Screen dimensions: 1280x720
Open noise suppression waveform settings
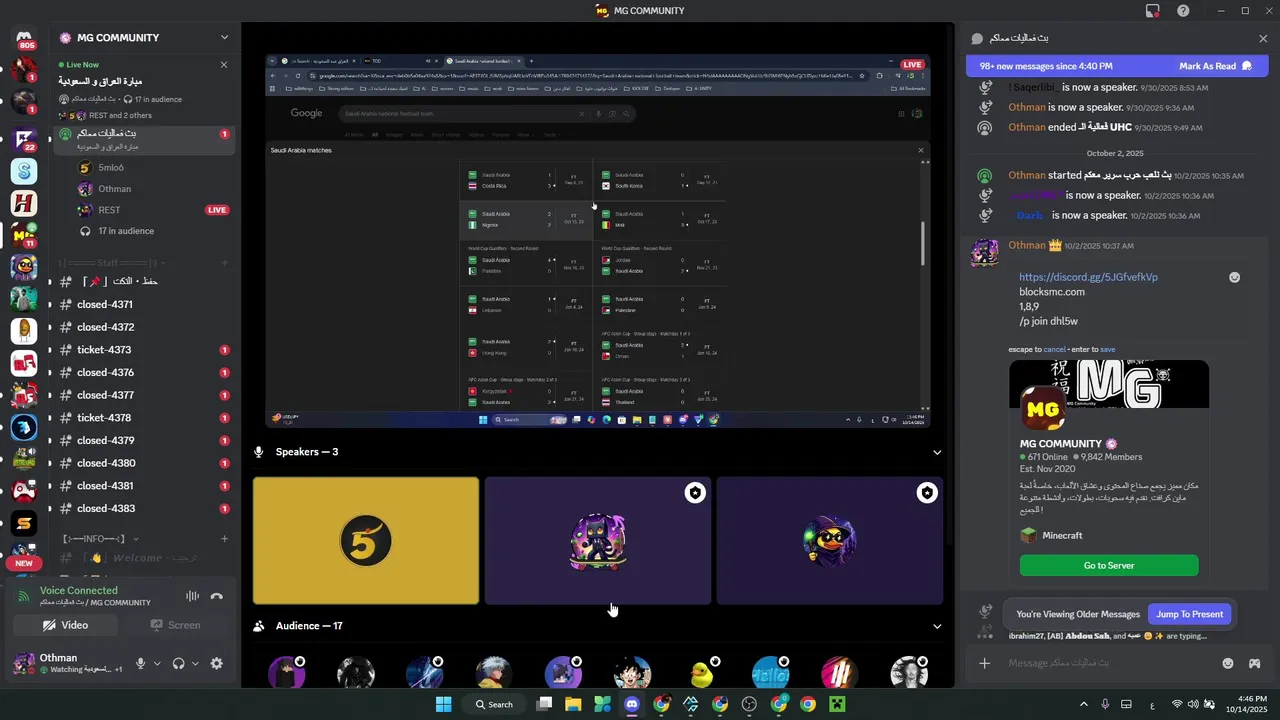pyautogui.click(x=192, y=596)
